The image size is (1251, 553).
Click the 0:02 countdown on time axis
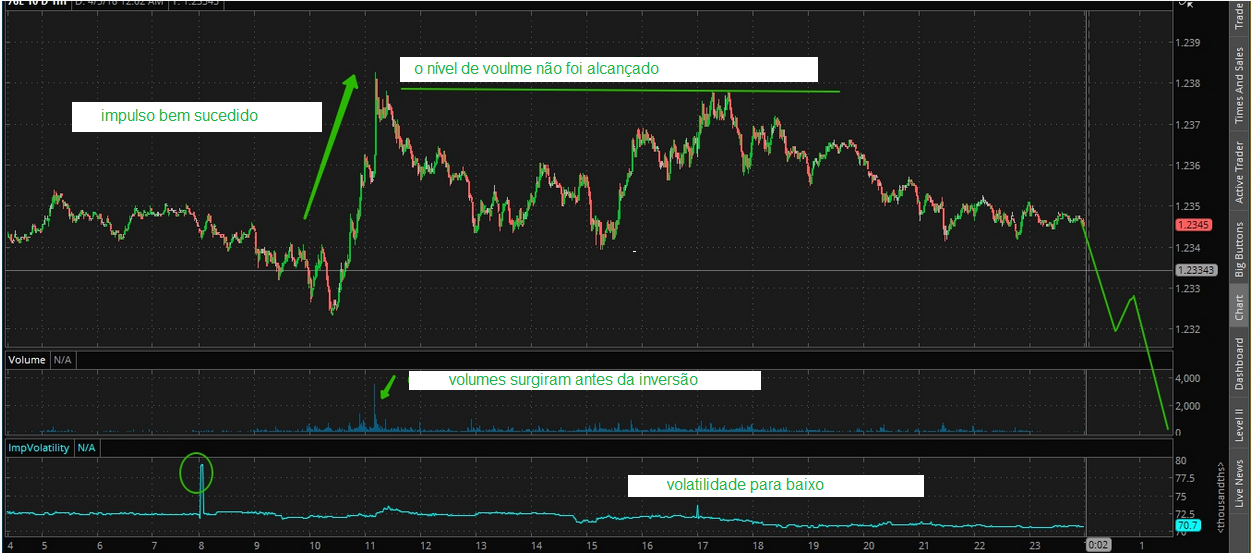coord(1098,545)
